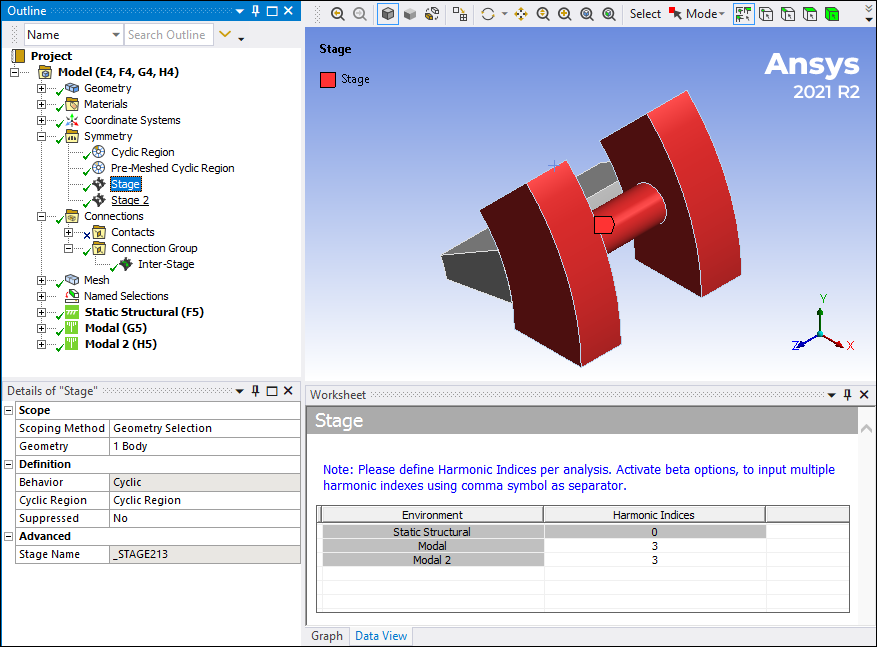Image resolution: width=877 pixels, height=647 pixels.
Task: Switch to the Graph tab
Action: tap(326, 636)
